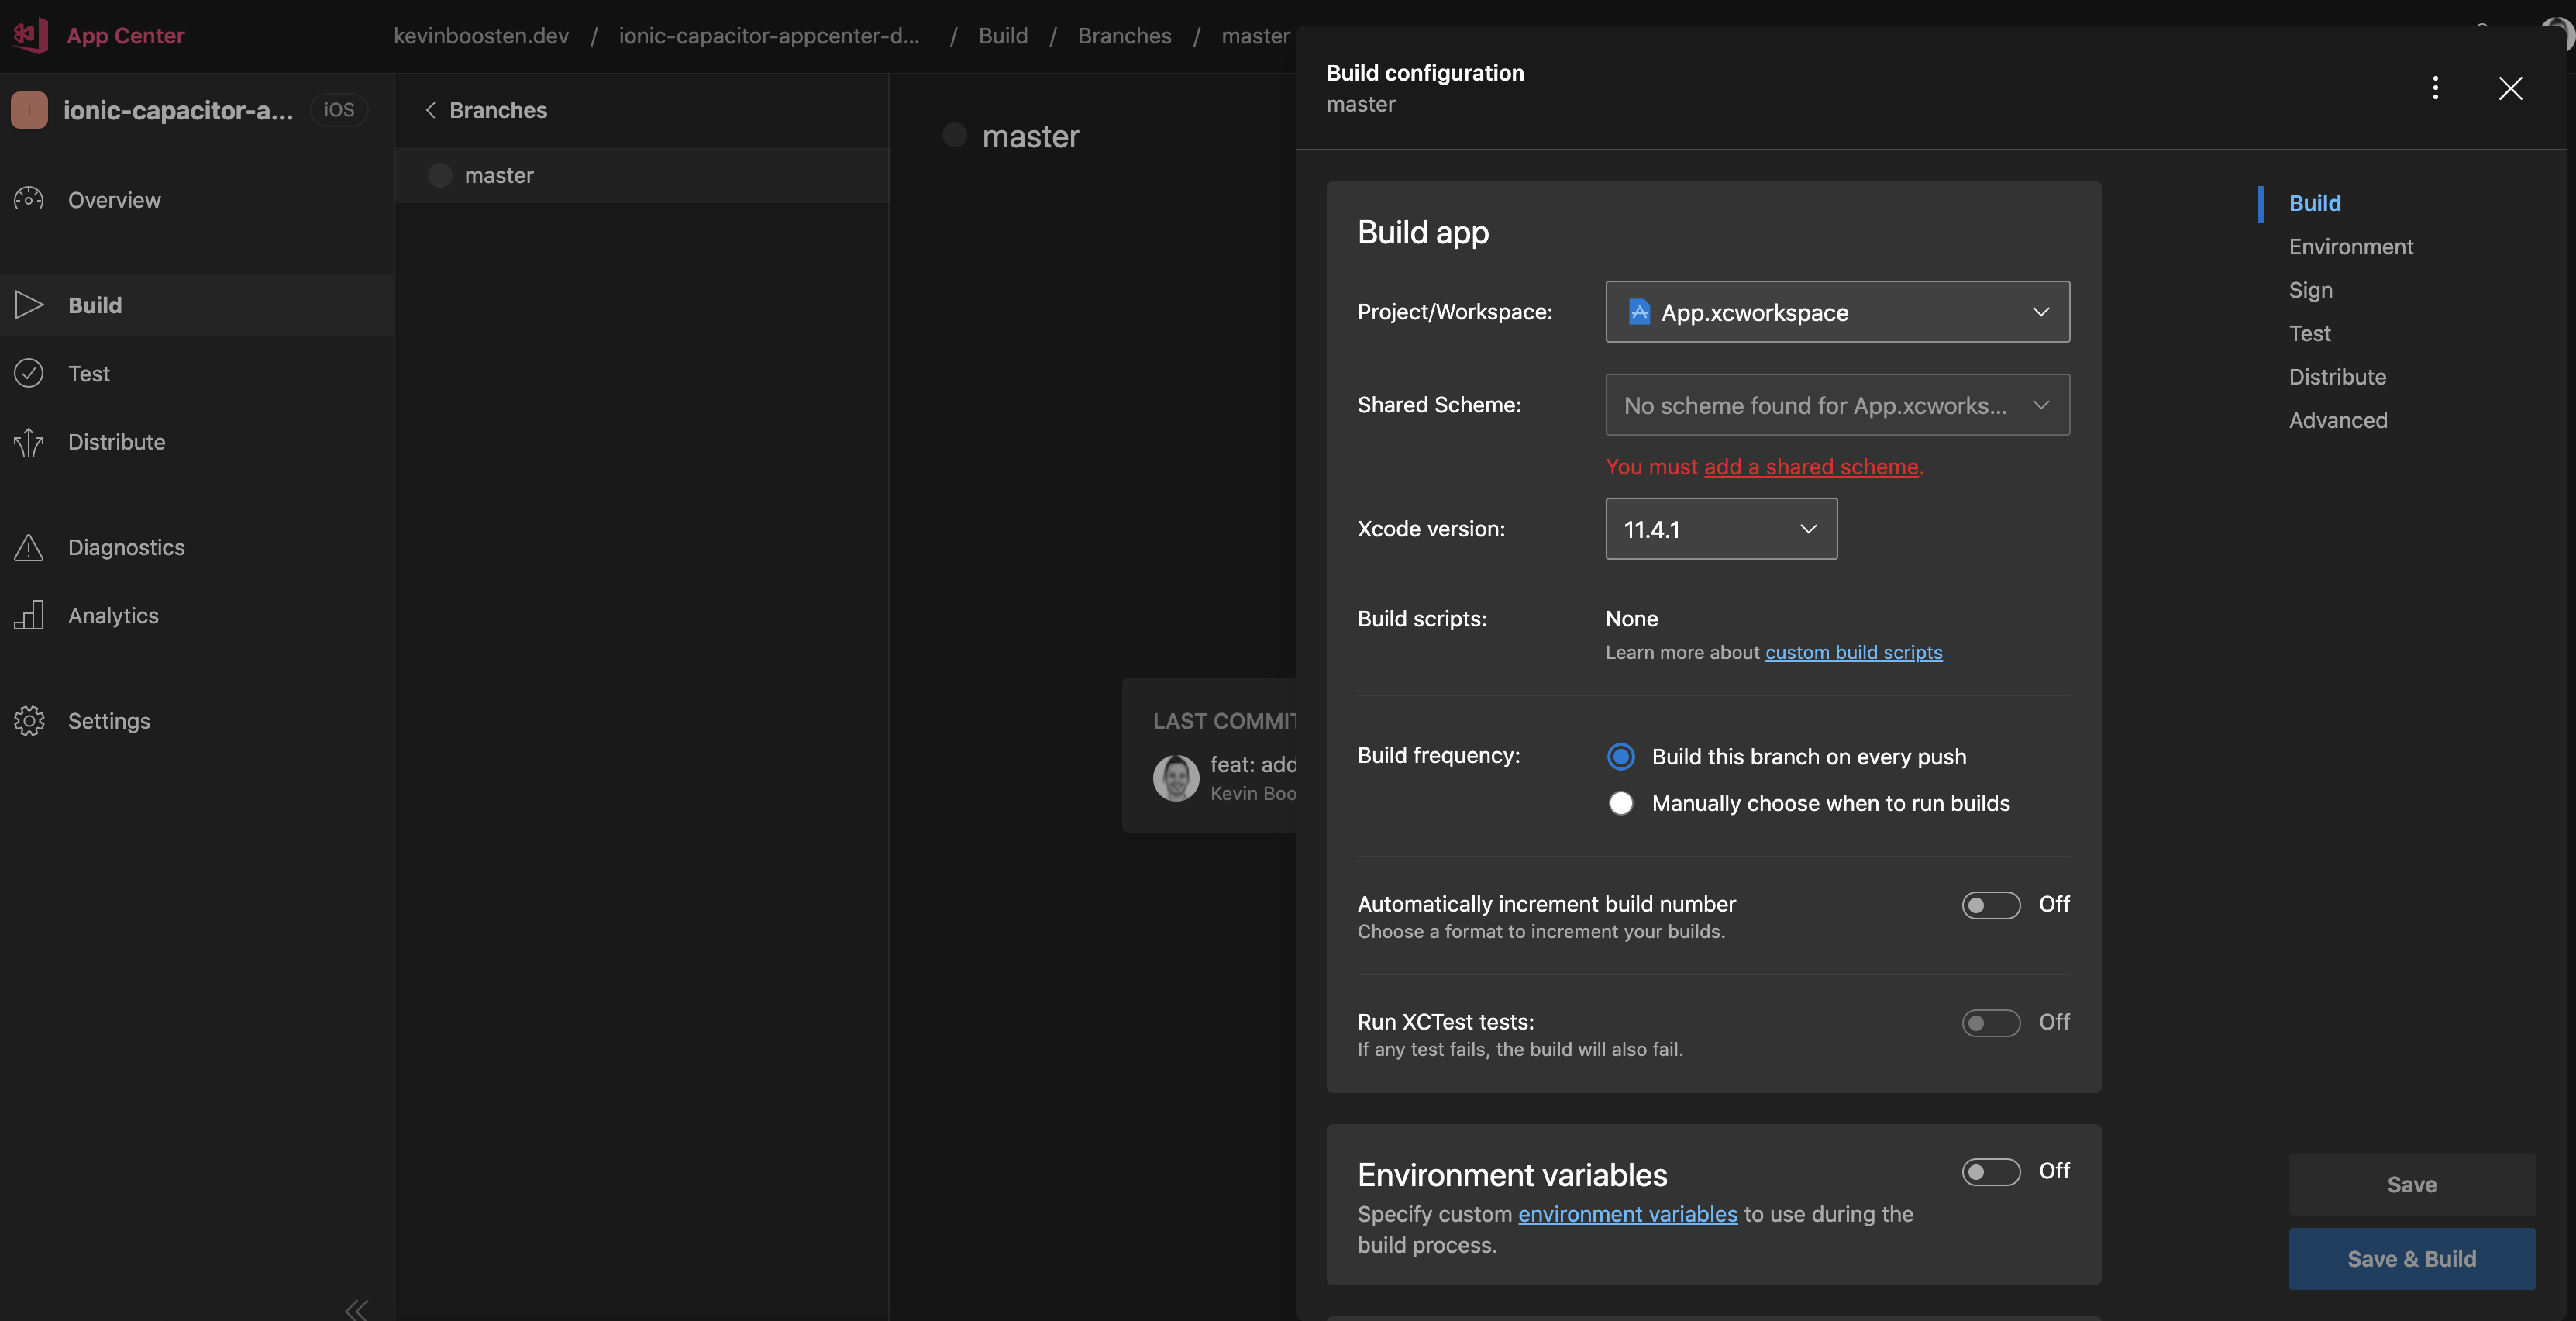
Task: Jump to Advanced section
Action: (2337, 420)
